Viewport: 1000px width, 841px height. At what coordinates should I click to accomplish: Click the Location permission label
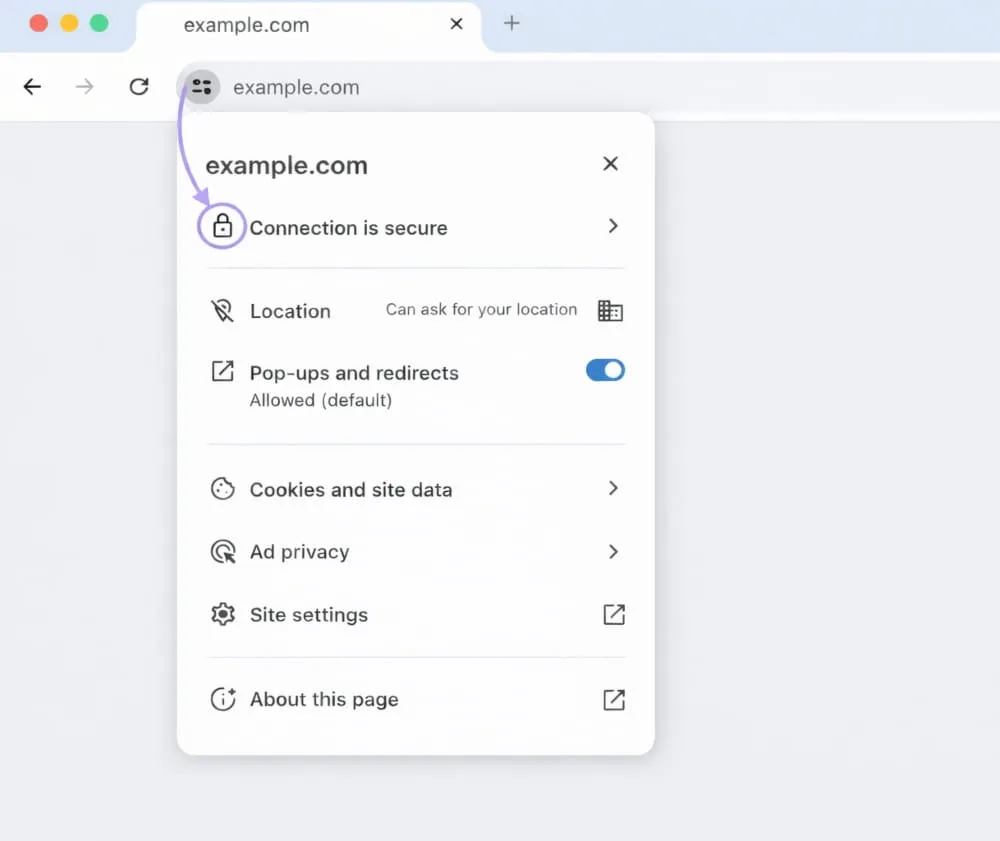point(290,311)
